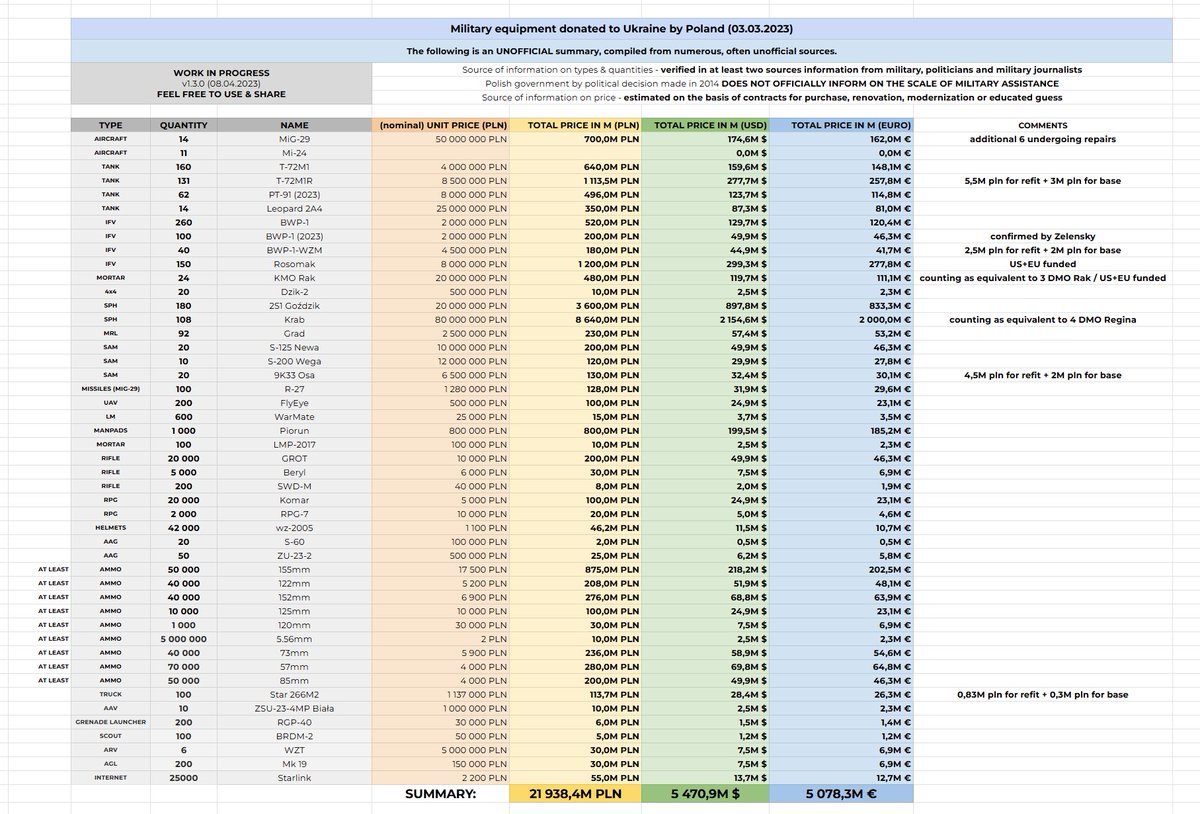This screenshot has height=814, width=1200.
Task: Select the MANPADS type cell
Action: [110, 430]
